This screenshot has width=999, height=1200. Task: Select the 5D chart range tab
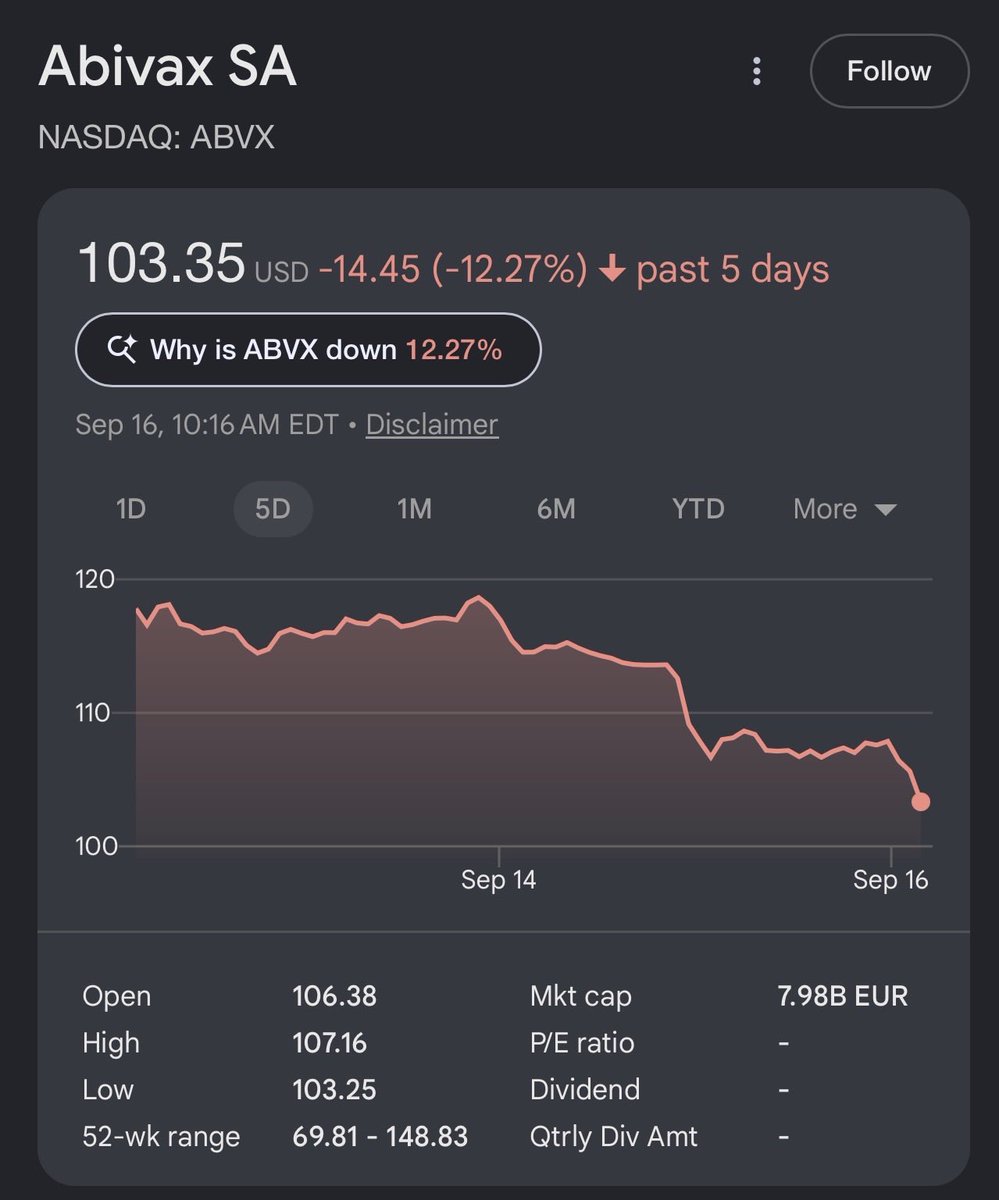tap(273, 509)
